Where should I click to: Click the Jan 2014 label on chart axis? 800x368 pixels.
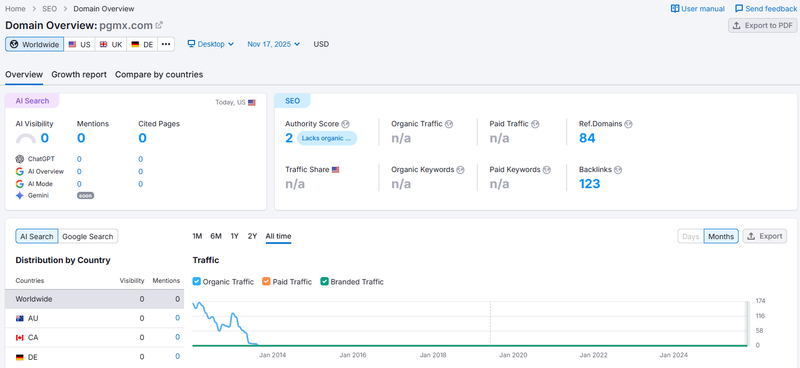(x=272, y=355)
